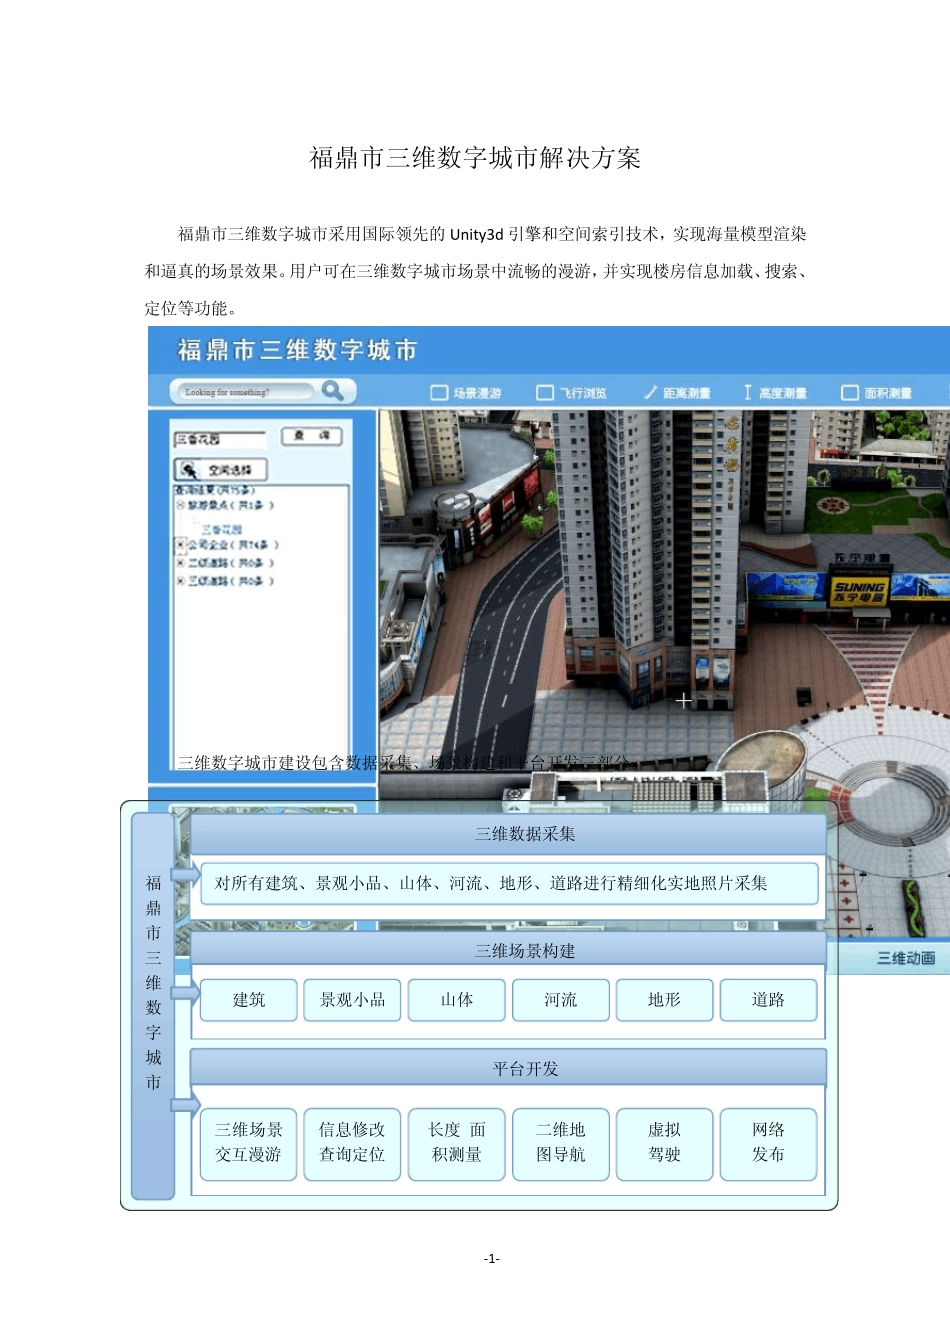The image size is (950, 1344).
Task: Click the arrow pointing to 三维数据采集
Action: click(185, 874)
